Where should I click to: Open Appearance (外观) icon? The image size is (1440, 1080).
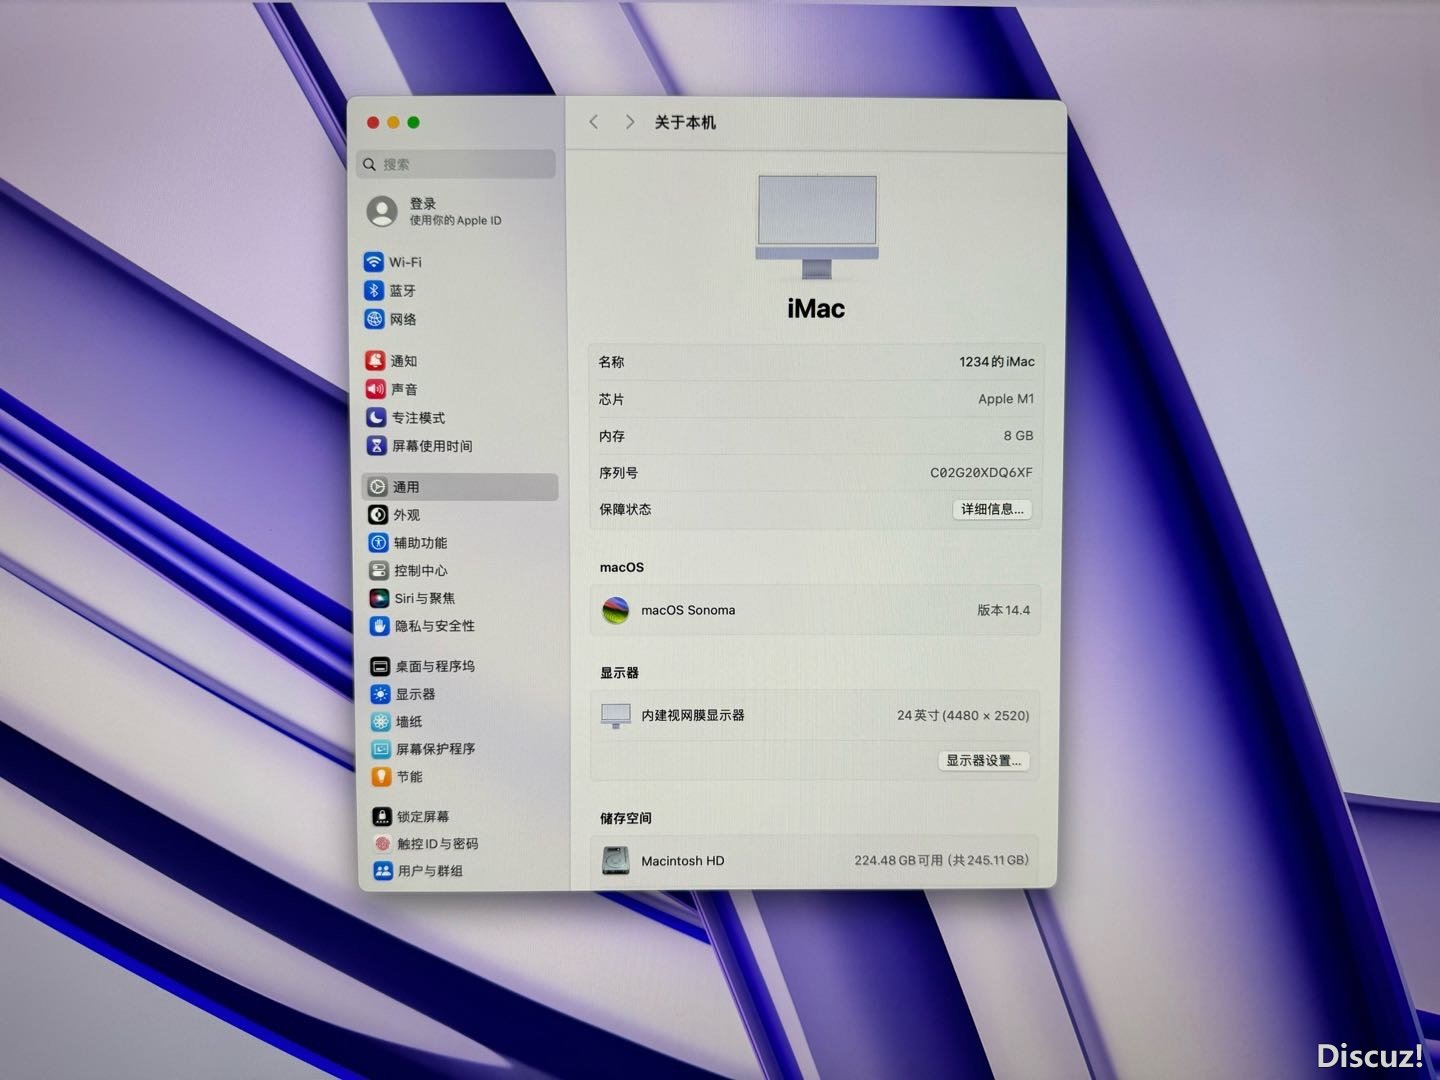(378, 515)
